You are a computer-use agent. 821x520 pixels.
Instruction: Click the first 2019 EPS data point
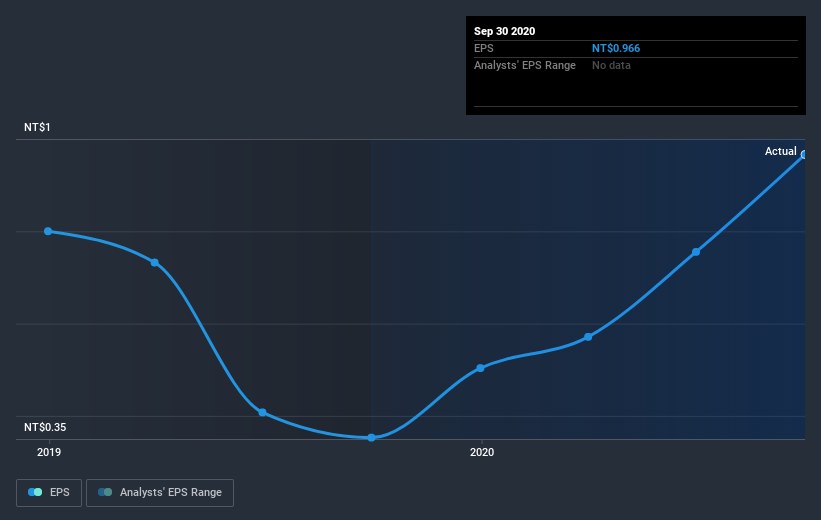pos(48,231)
